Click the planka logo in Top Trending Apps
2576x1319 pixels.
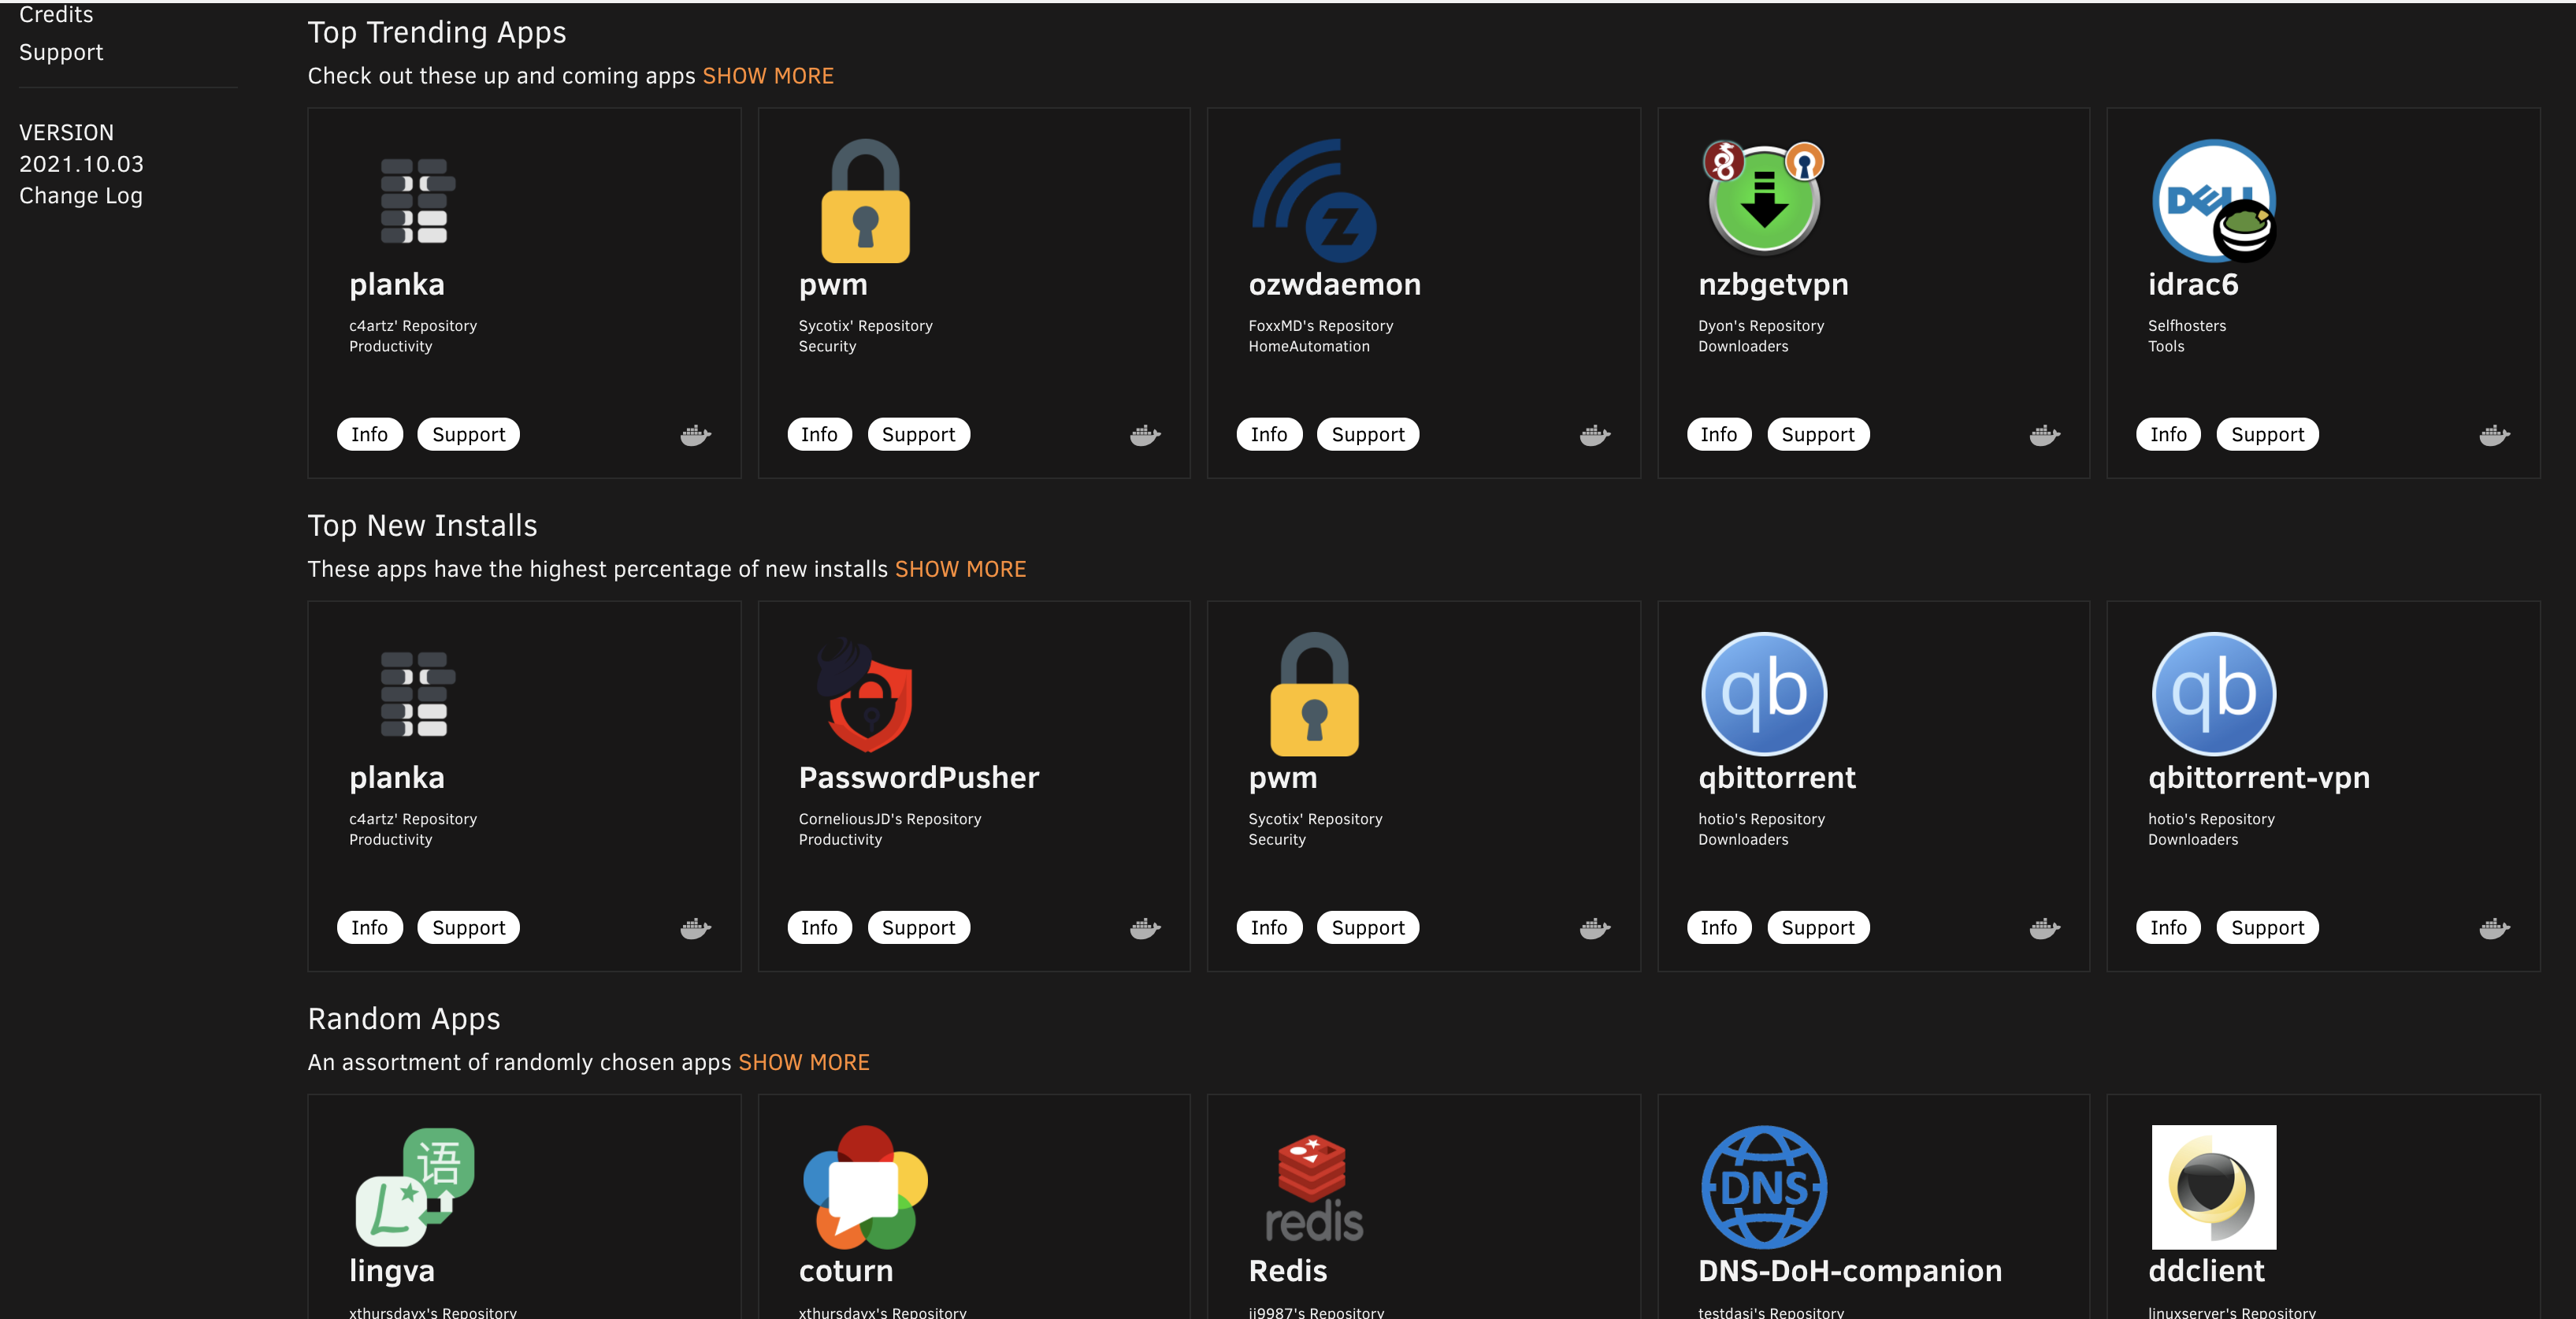click(x=416, y=201)
